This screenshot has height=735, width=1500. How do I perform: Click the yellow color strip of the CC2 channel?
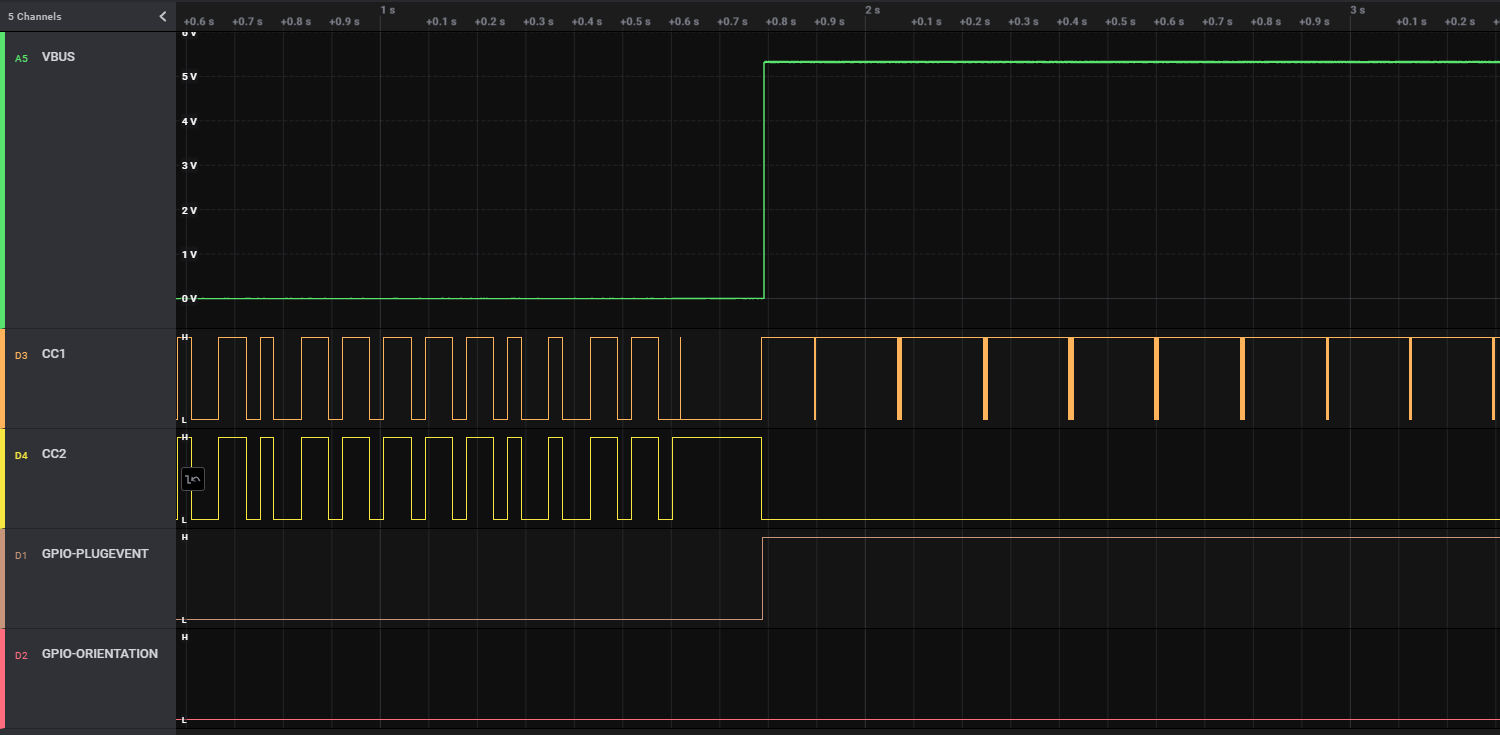tap(3, 478)
